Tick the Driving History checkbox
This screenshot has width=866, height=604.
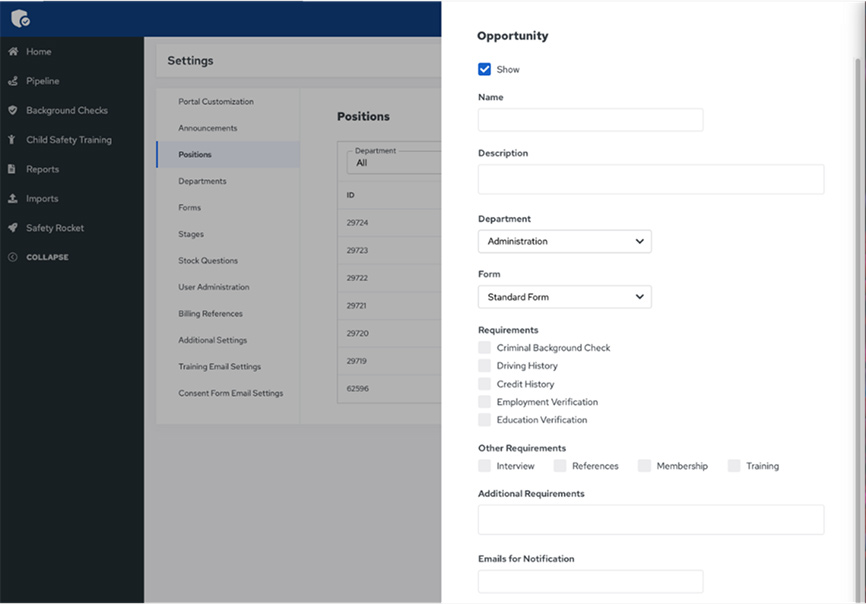[x=485, y=366]
